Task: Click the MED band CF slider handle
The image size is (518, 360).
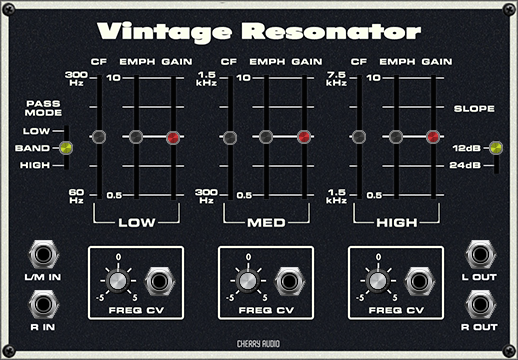Action: tap(230, 137)
